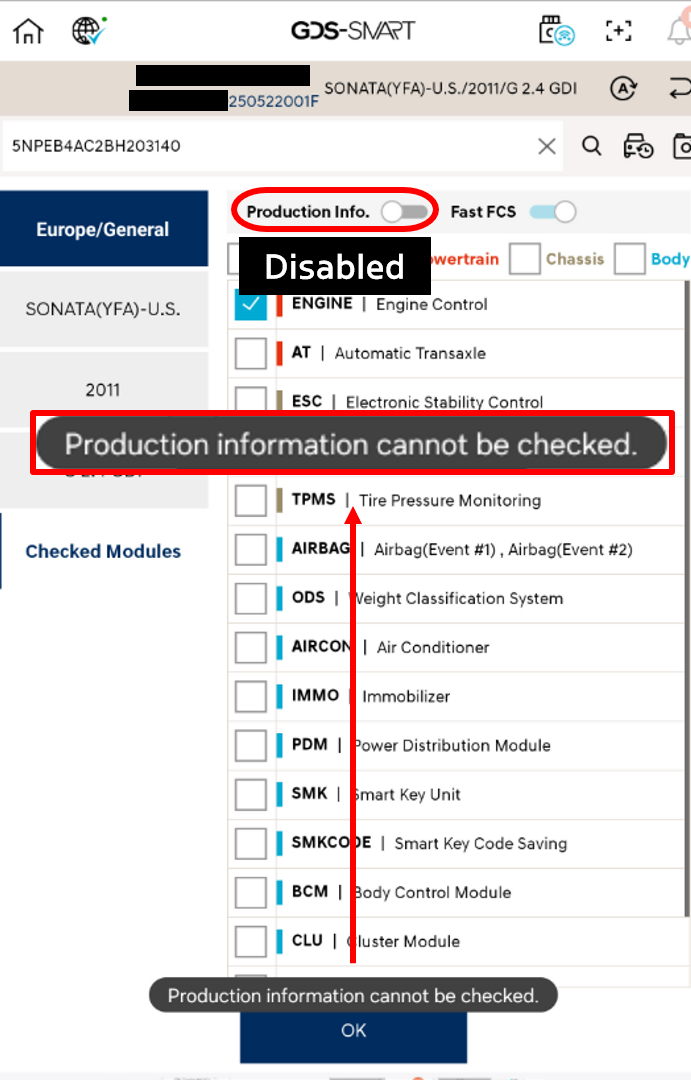Check the TPMS Tire Pressure Monitoring checkbox
This screenshot has width=691, height=1080.
(251, 500)
